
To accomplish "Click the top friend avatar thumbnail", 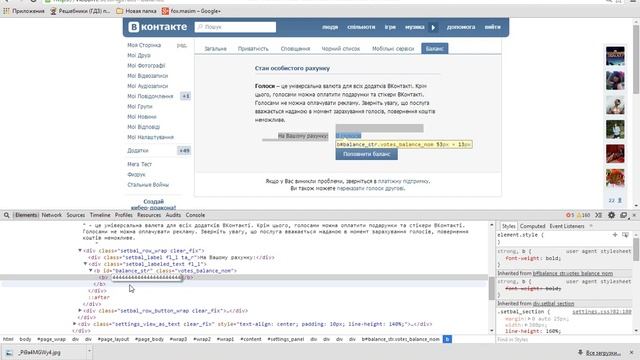I will coord(615,56).
